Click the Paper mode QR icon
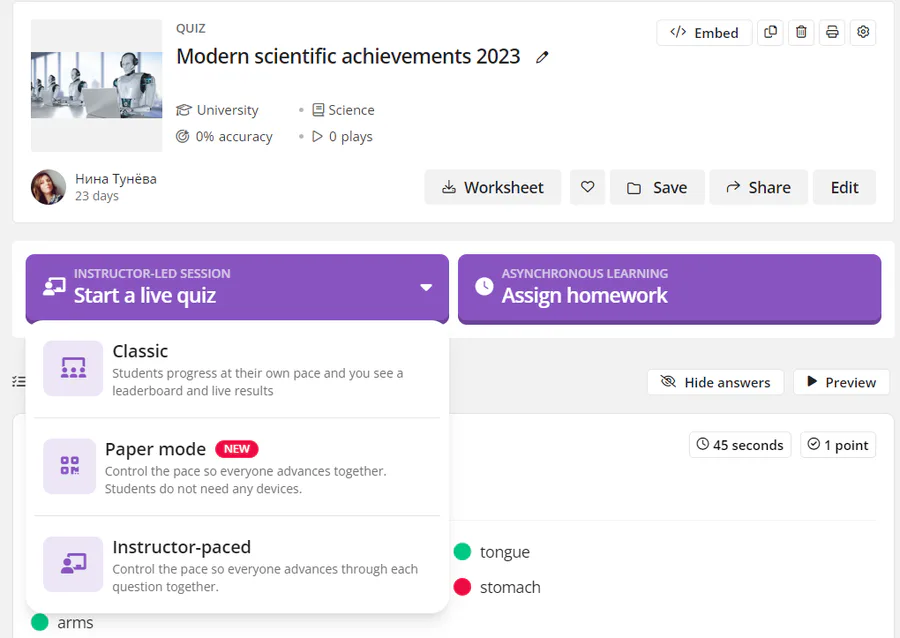Image resolution: width=900 pixels, height=638 pixels. pyautogui.click(x=69, y=466)
